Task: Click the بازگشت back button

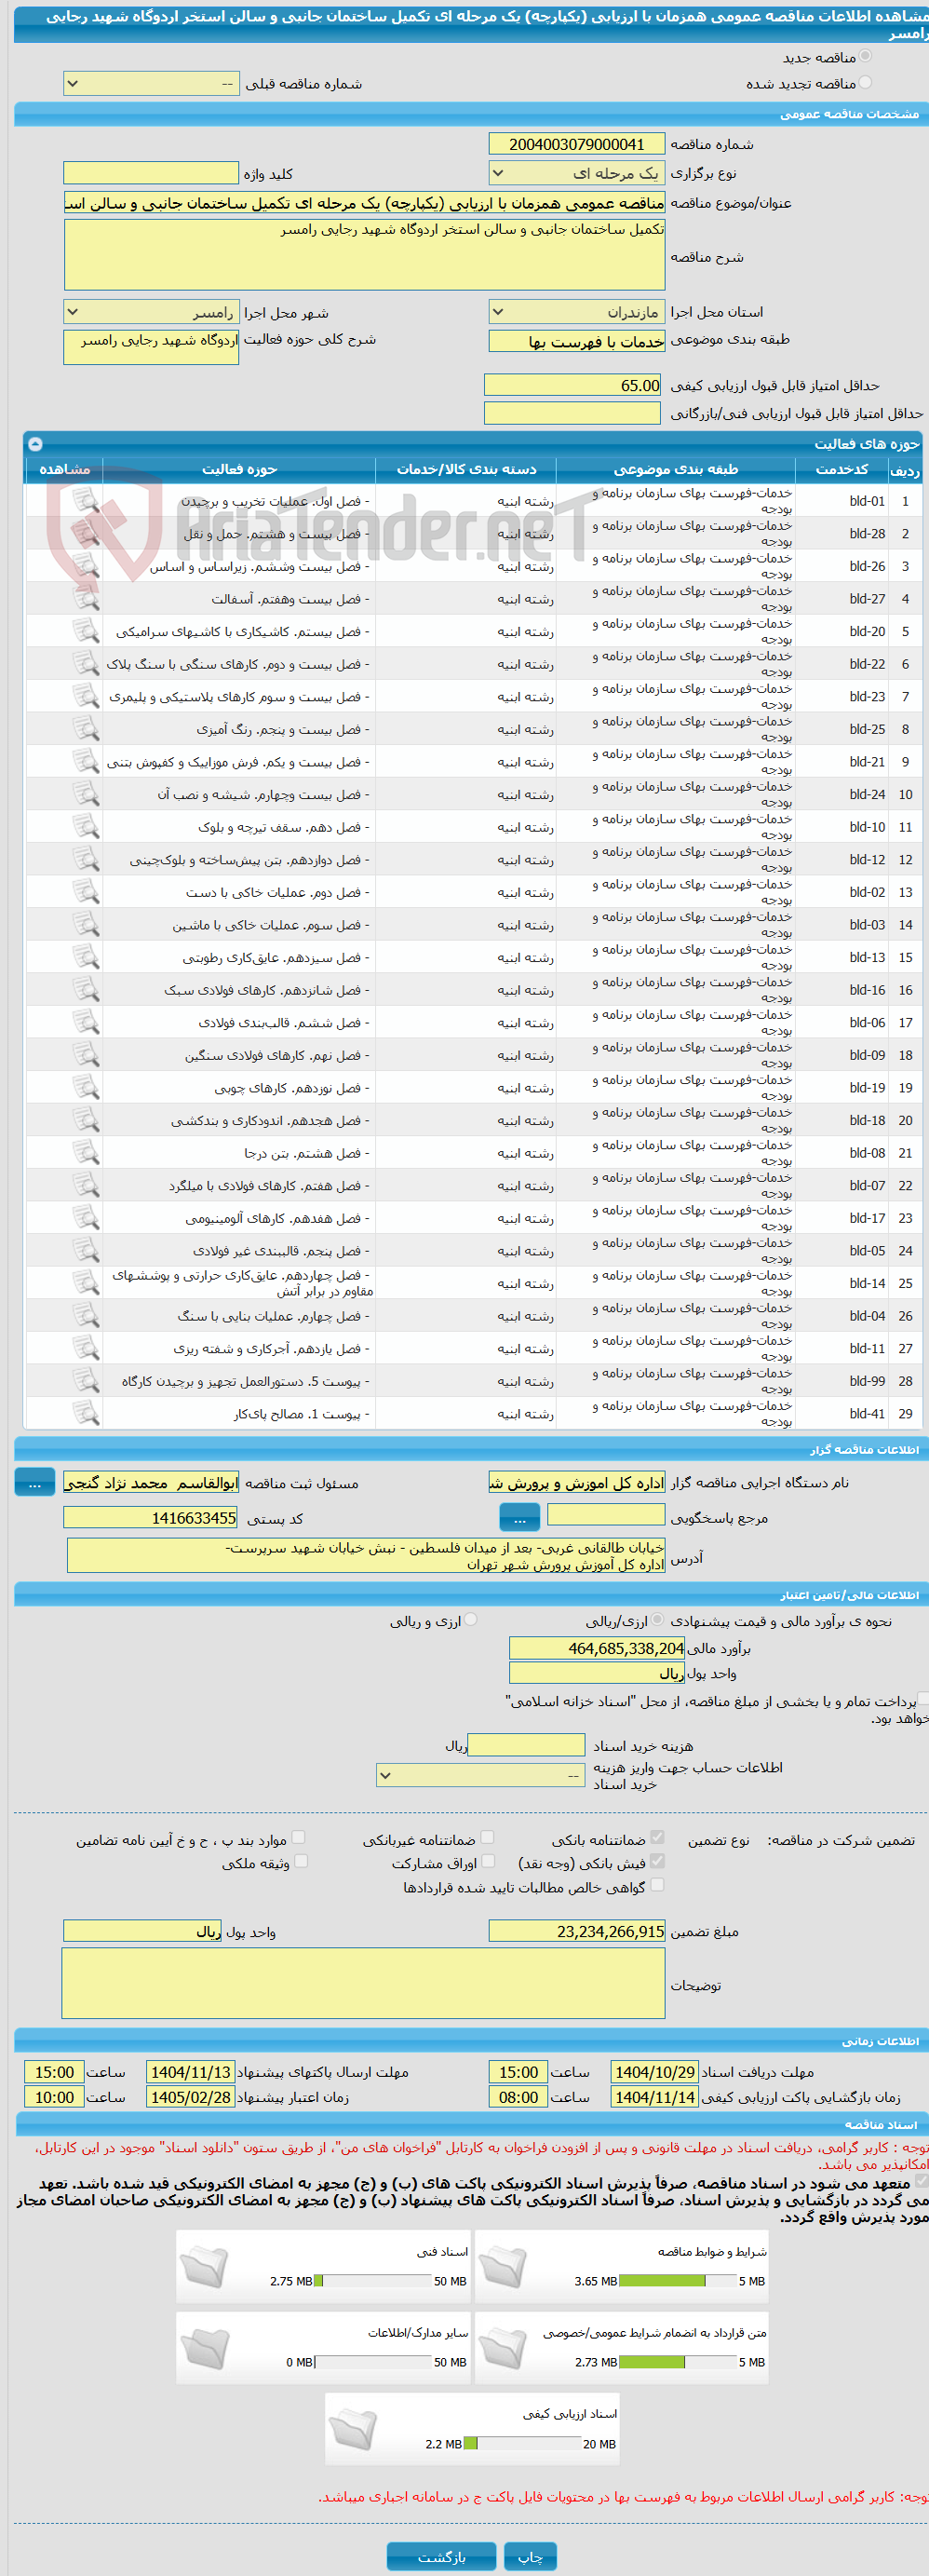Action: click(x=441, y=2557)
